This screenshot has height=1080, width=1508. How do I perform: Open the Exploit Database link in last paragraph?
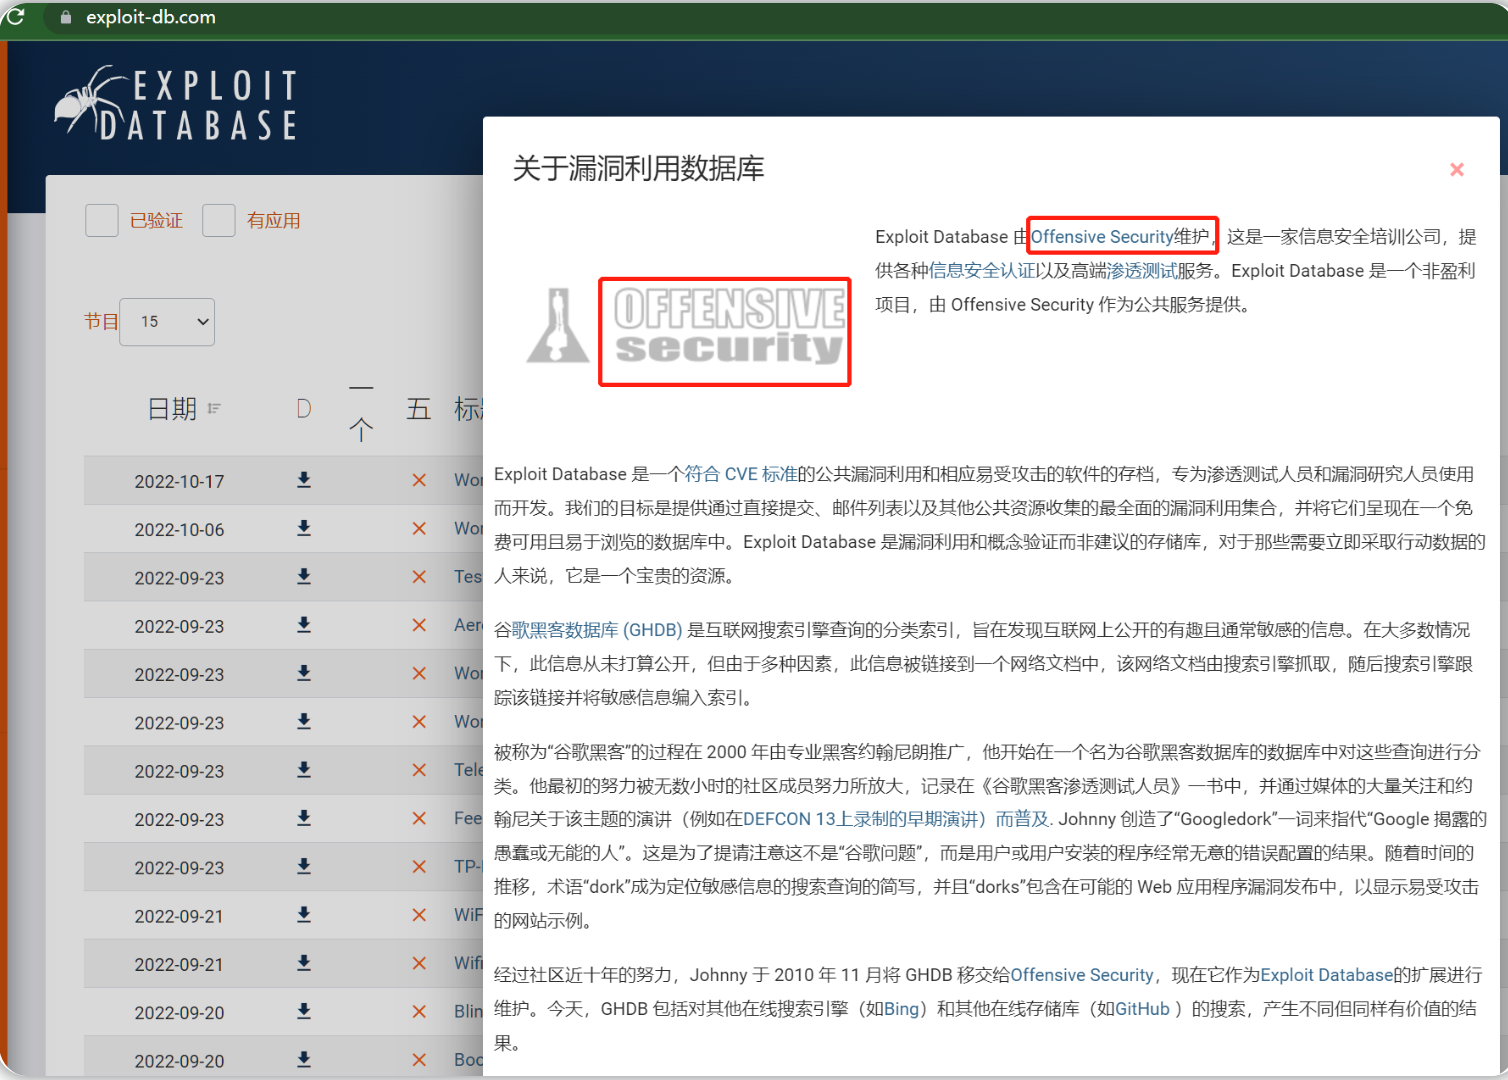pyautogui.click(x=1327, y=975)
